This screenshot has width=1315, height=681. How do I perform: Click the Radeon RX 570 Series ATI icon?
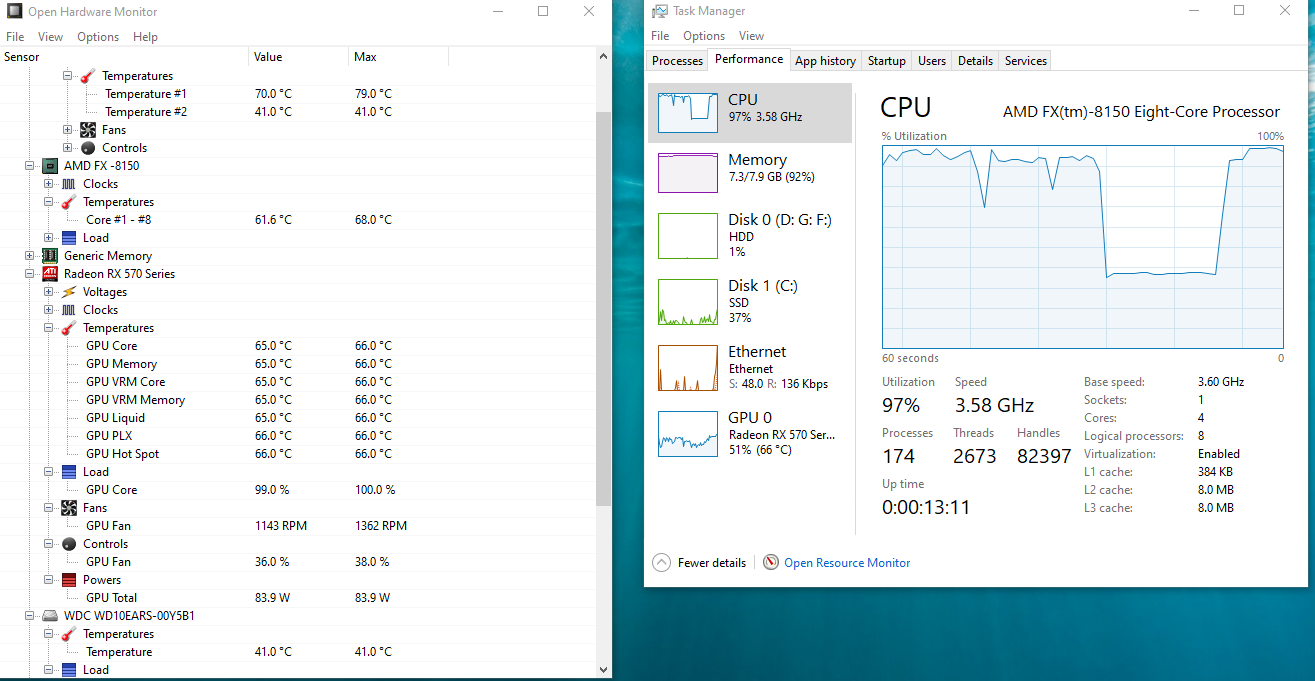tap(49, 274)
